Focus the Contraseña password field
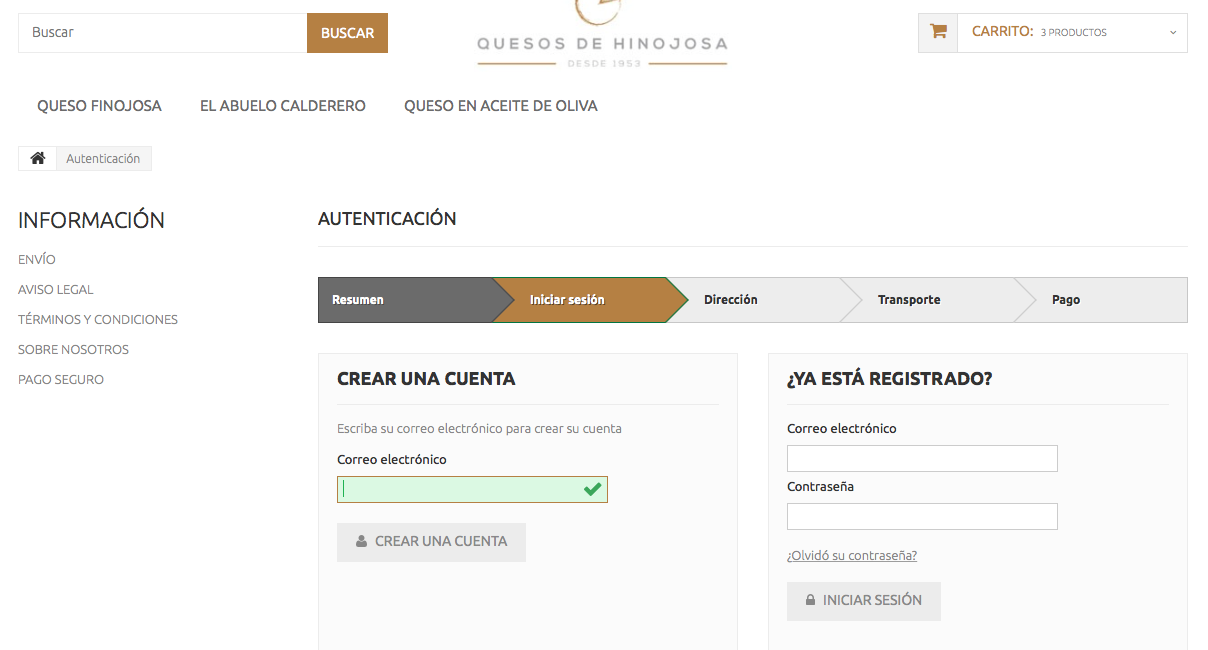Viewport: 1208px width, 650px height. click(922, 517)
